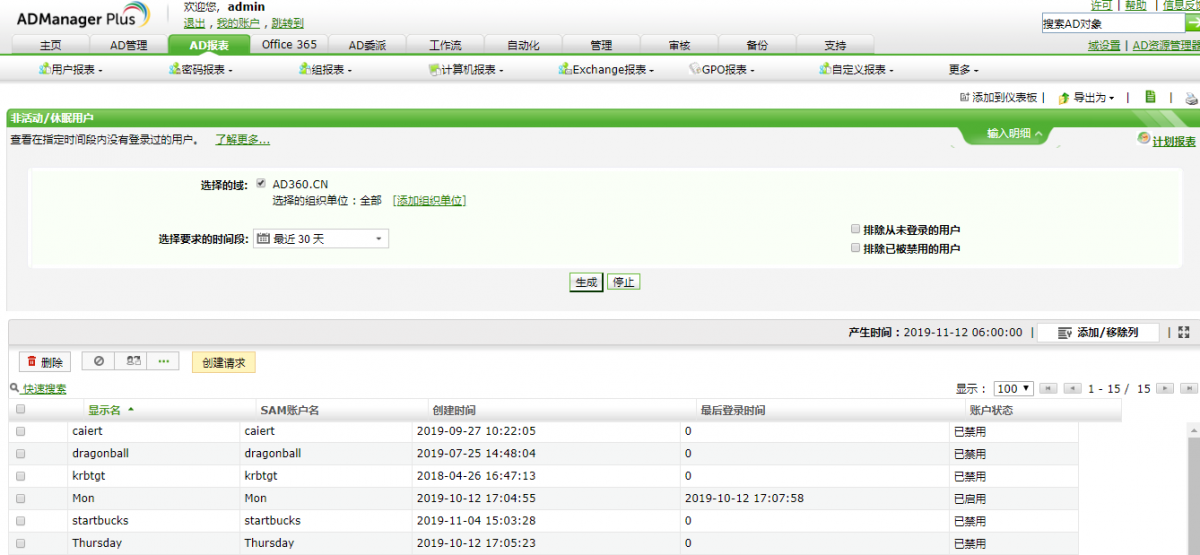This screenshot has width=1200, height=555.
Task: Switch to the 审核 tab
Action: click(680, 45)
